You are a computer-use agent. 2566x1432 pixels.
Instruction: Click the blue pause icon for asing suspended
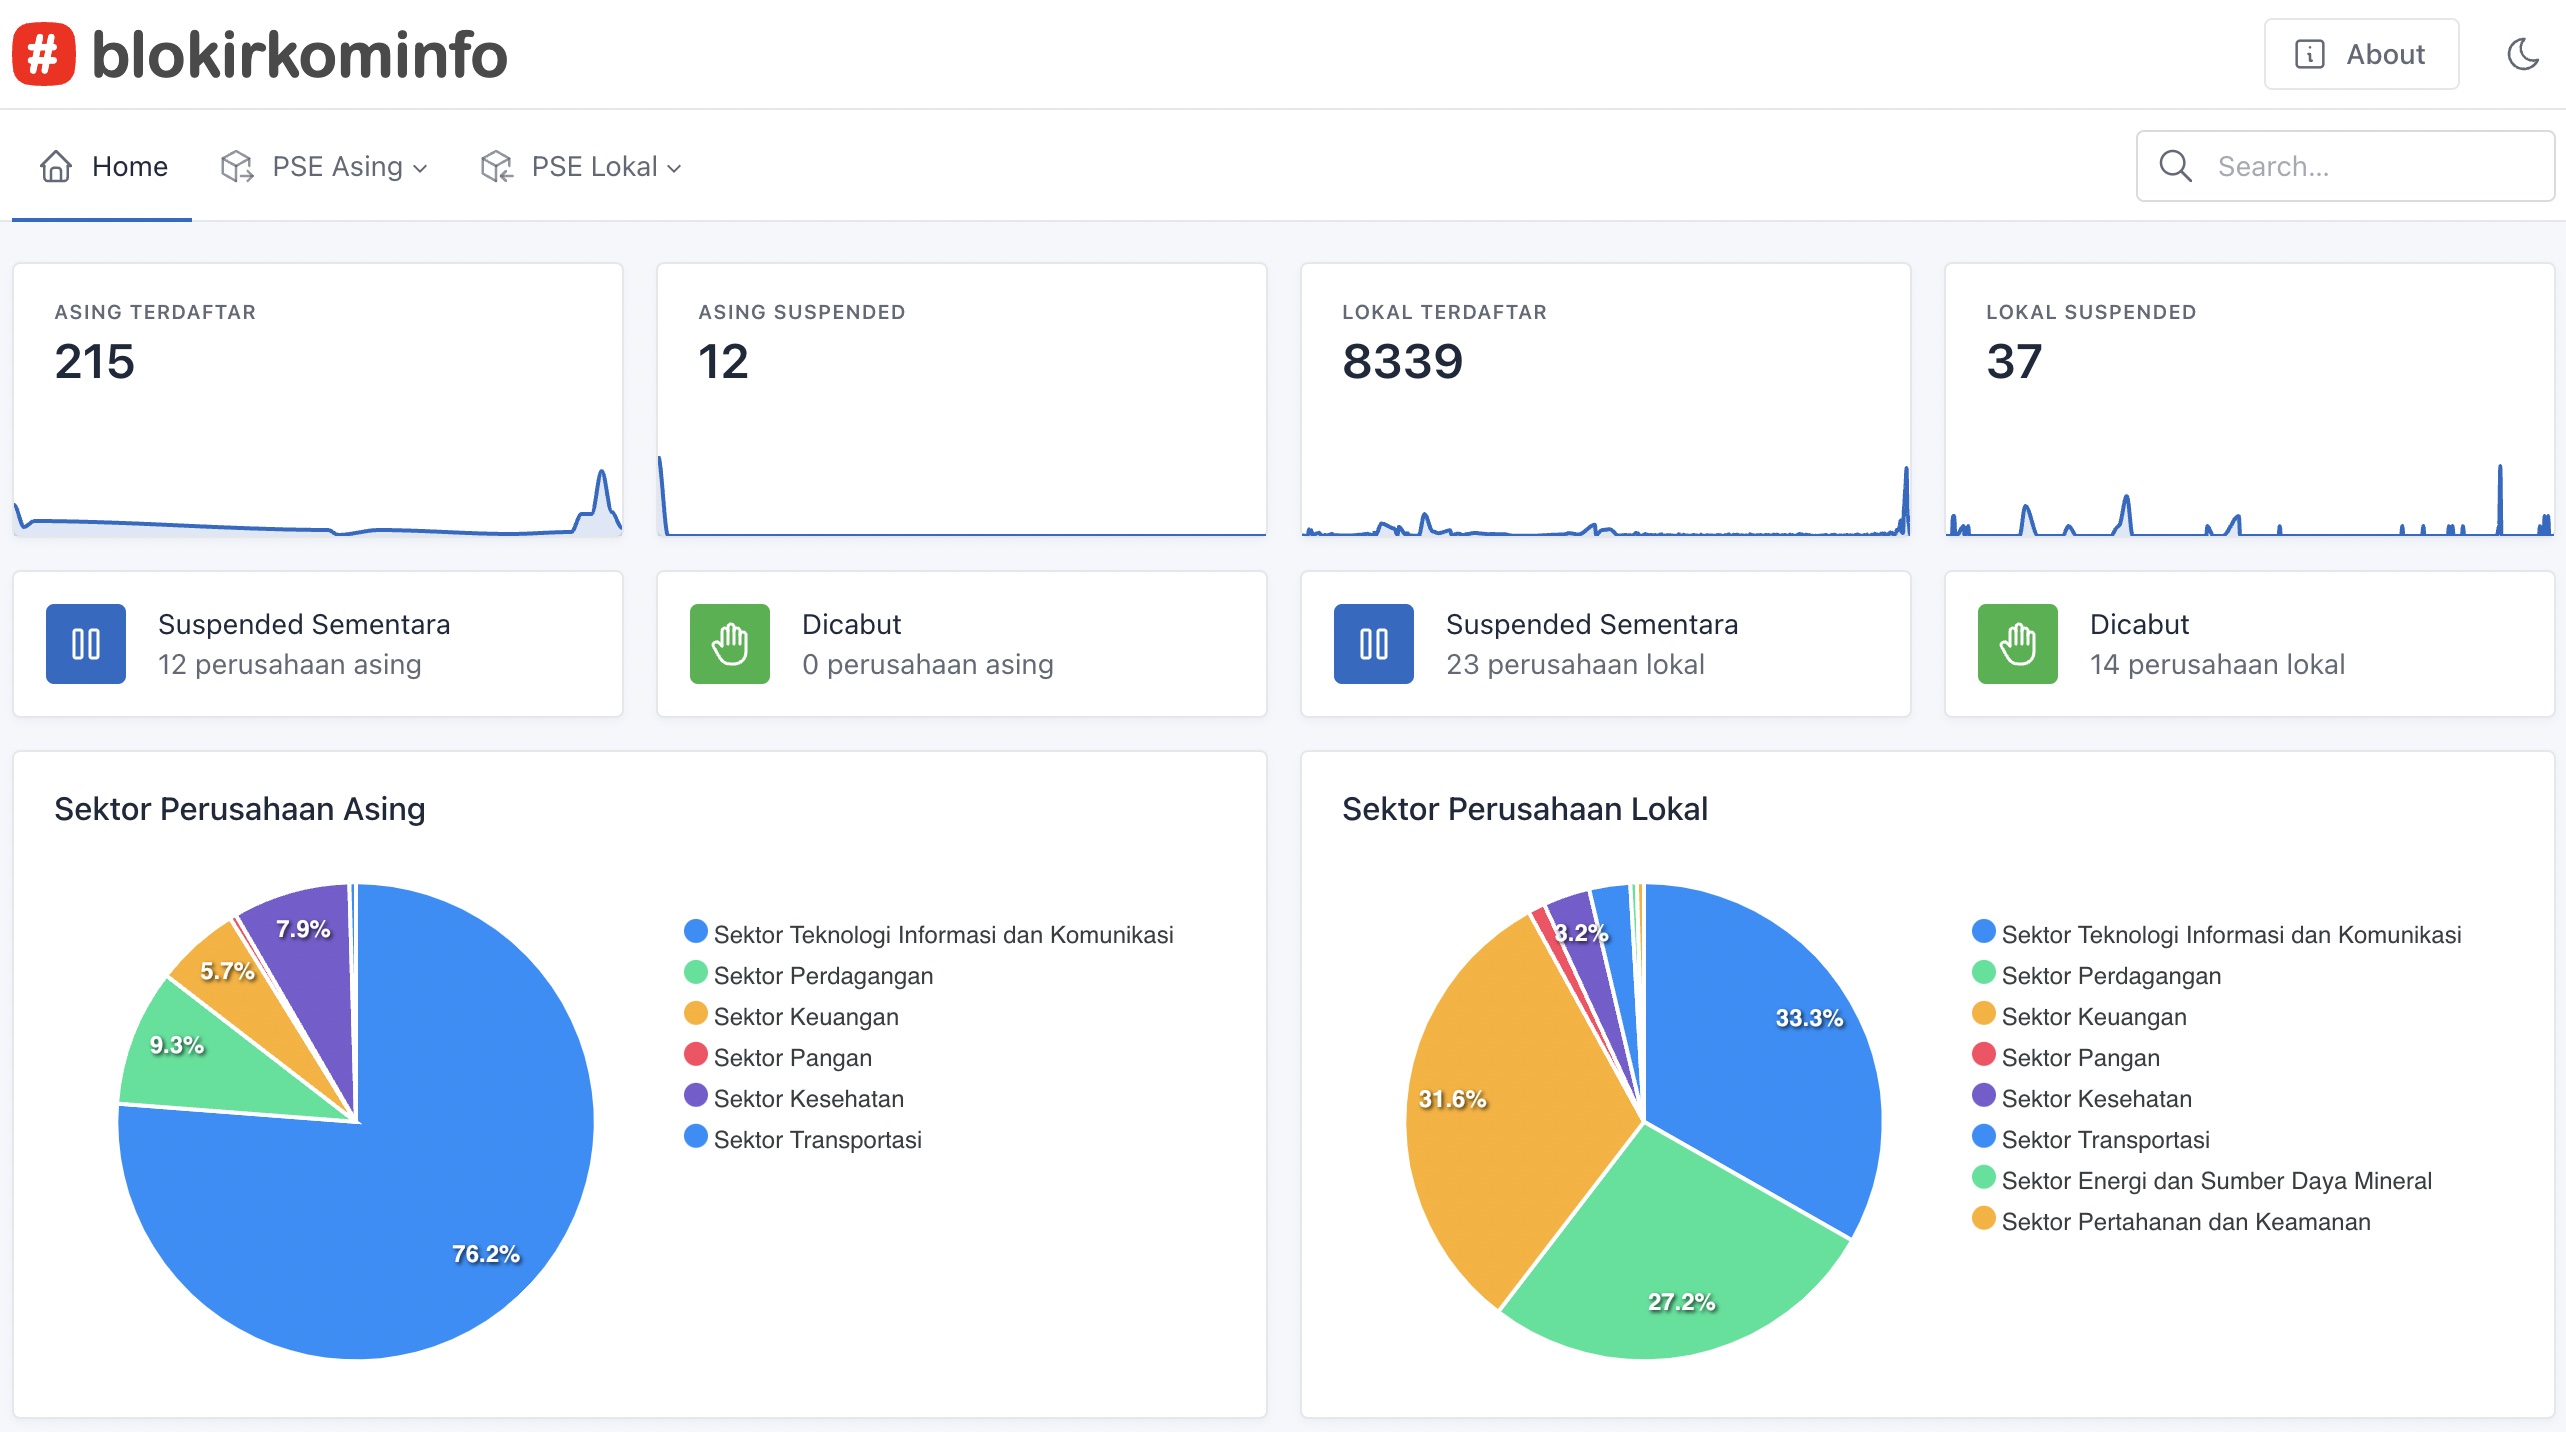[x=86, y=644]
